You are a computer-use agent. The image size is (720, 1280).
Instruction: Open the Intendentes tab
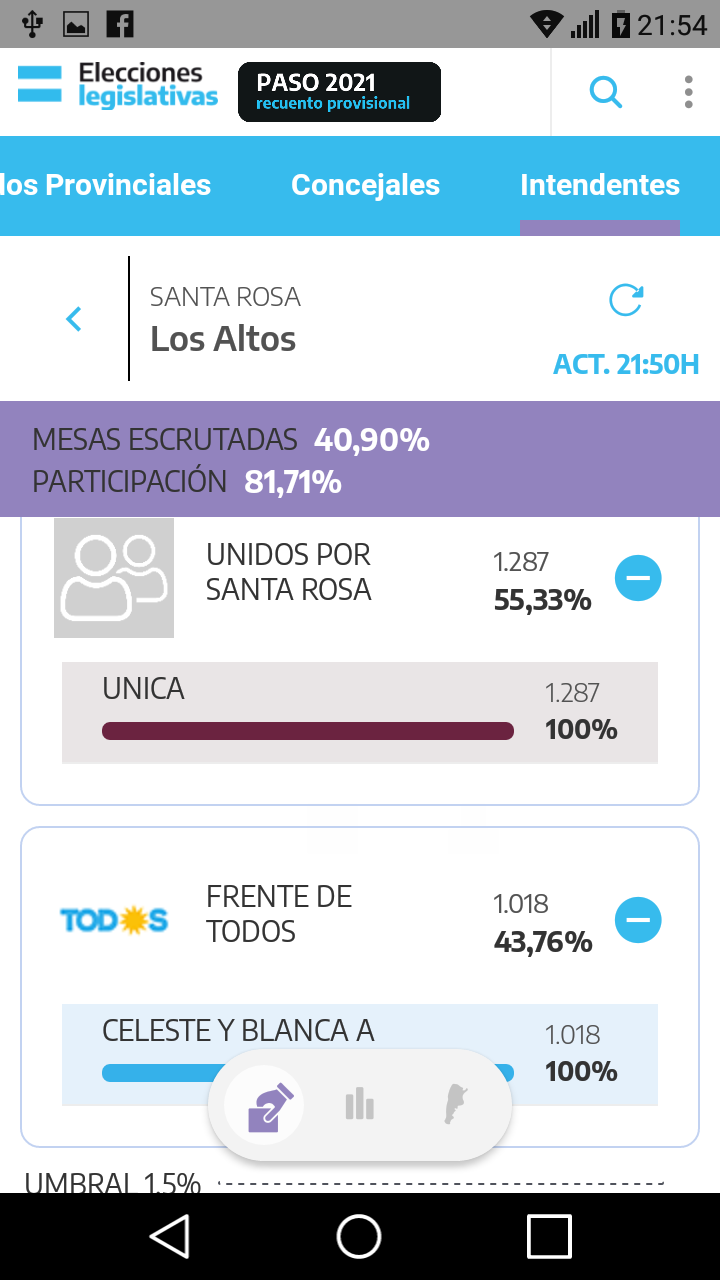600,185
